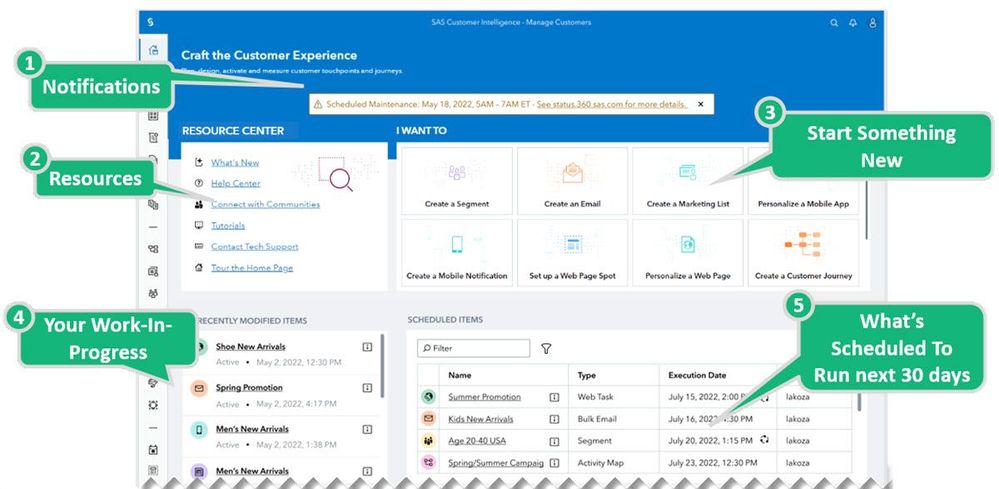Click the SAS logo in top-left corner

tap(150, 22)
